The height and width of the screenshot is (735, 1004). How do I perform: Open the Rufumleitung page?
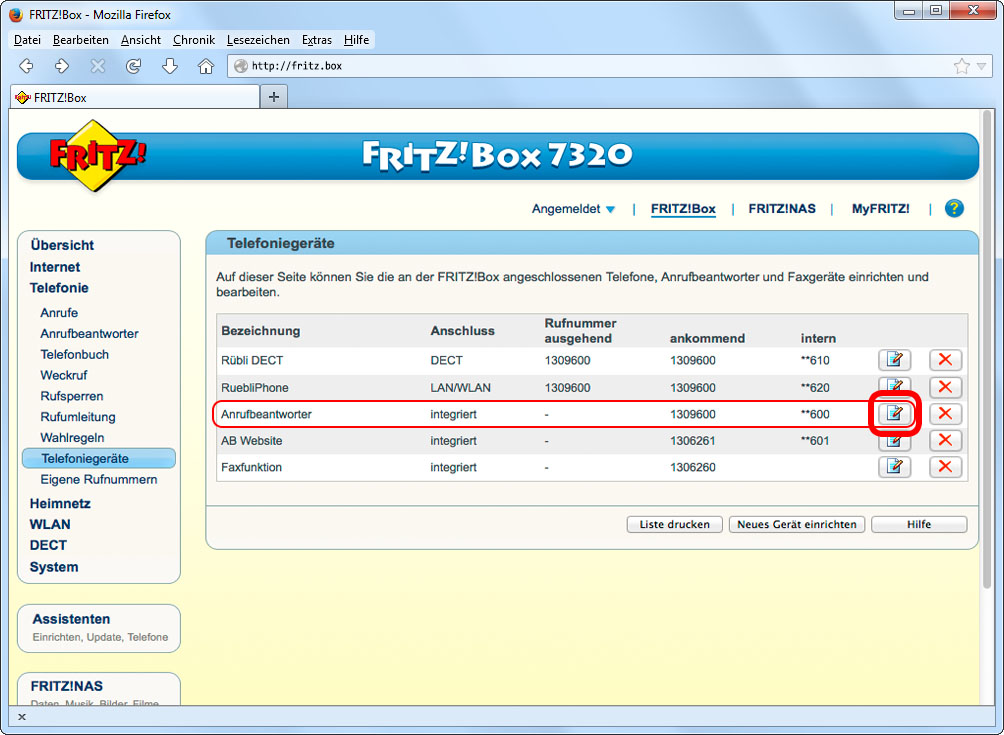(77, 417)
